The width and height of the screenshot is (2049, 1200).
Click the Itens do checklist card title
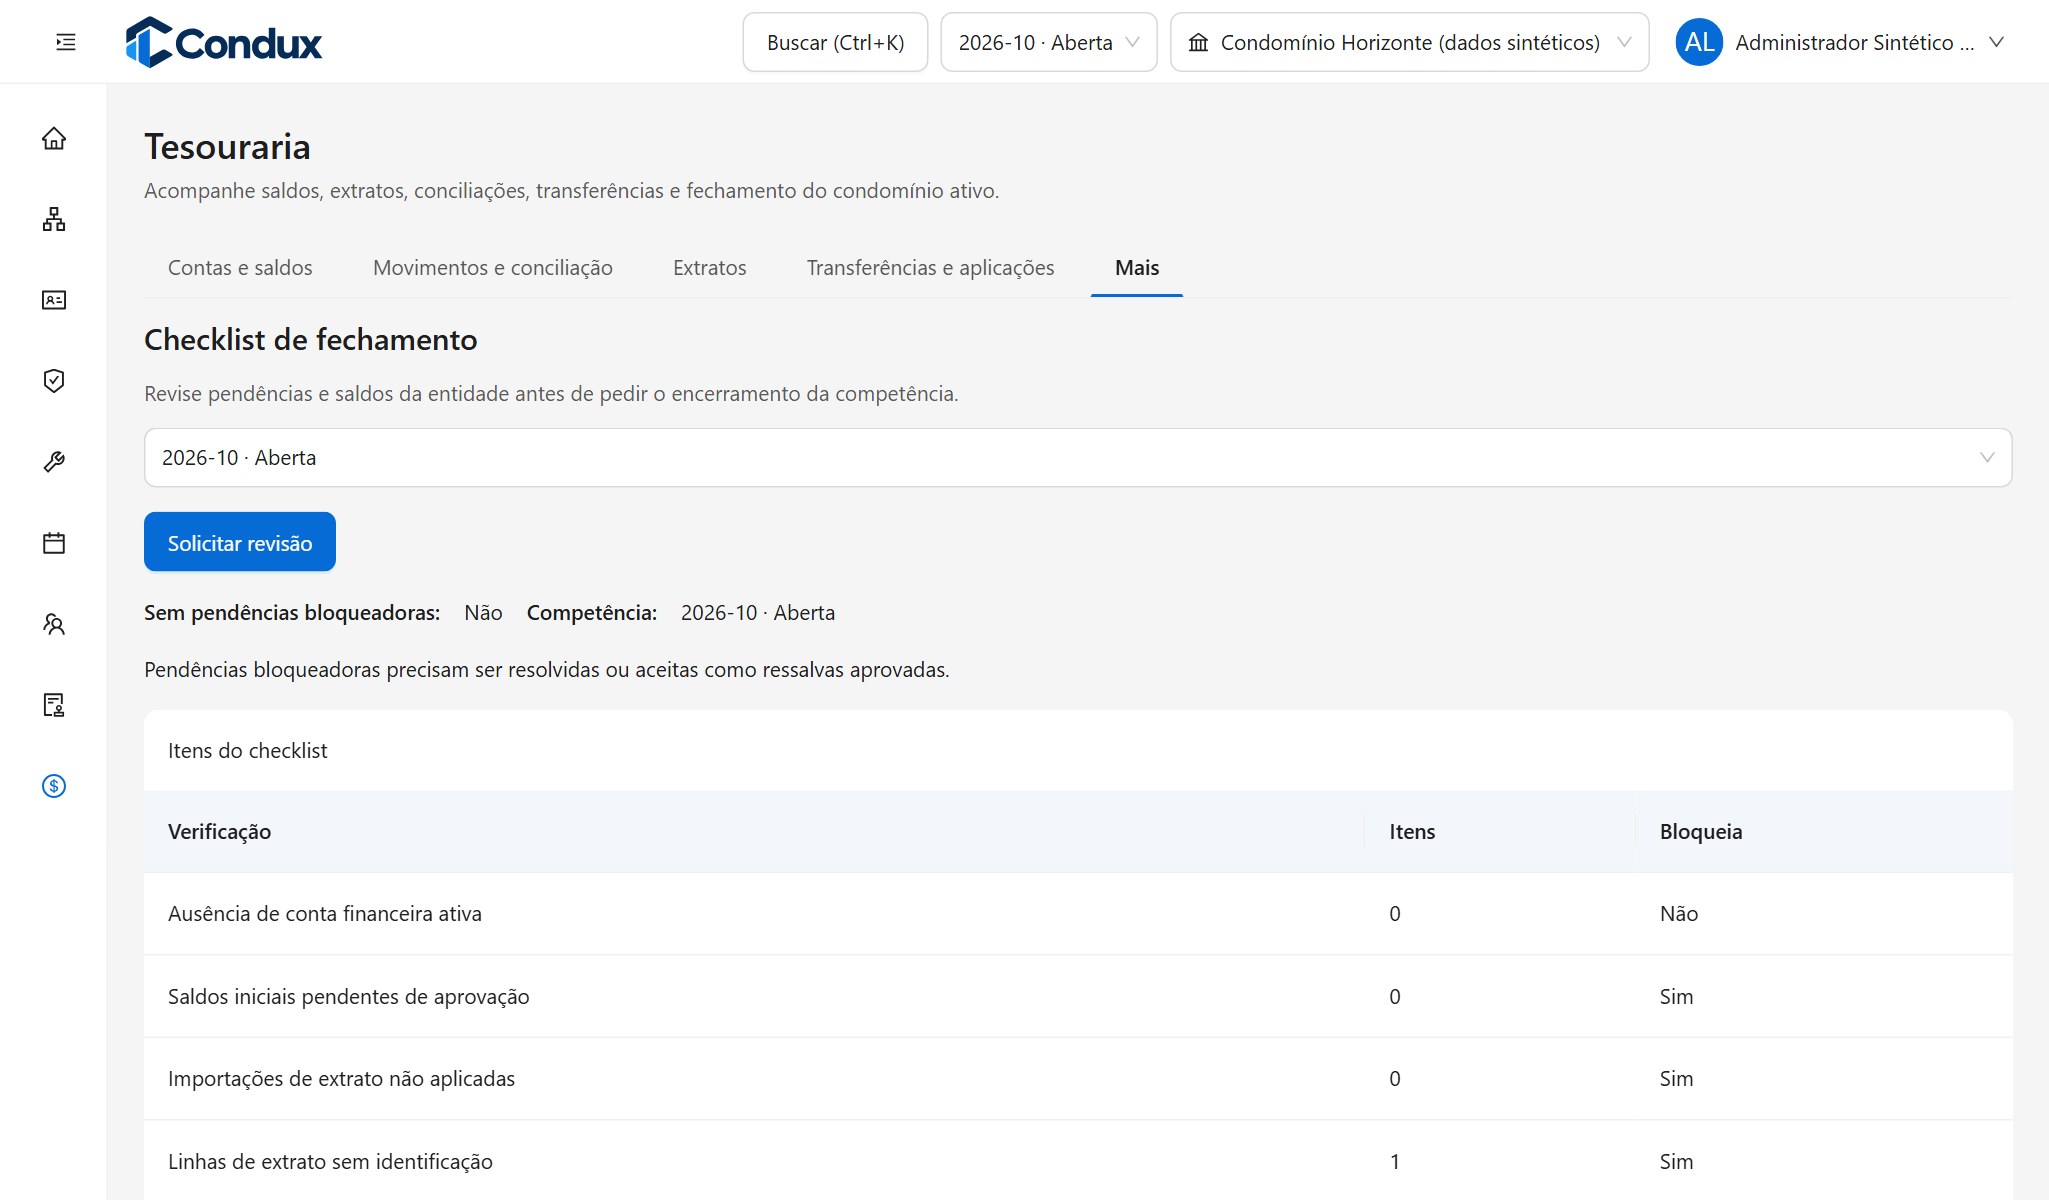click(x=247, y=751)
